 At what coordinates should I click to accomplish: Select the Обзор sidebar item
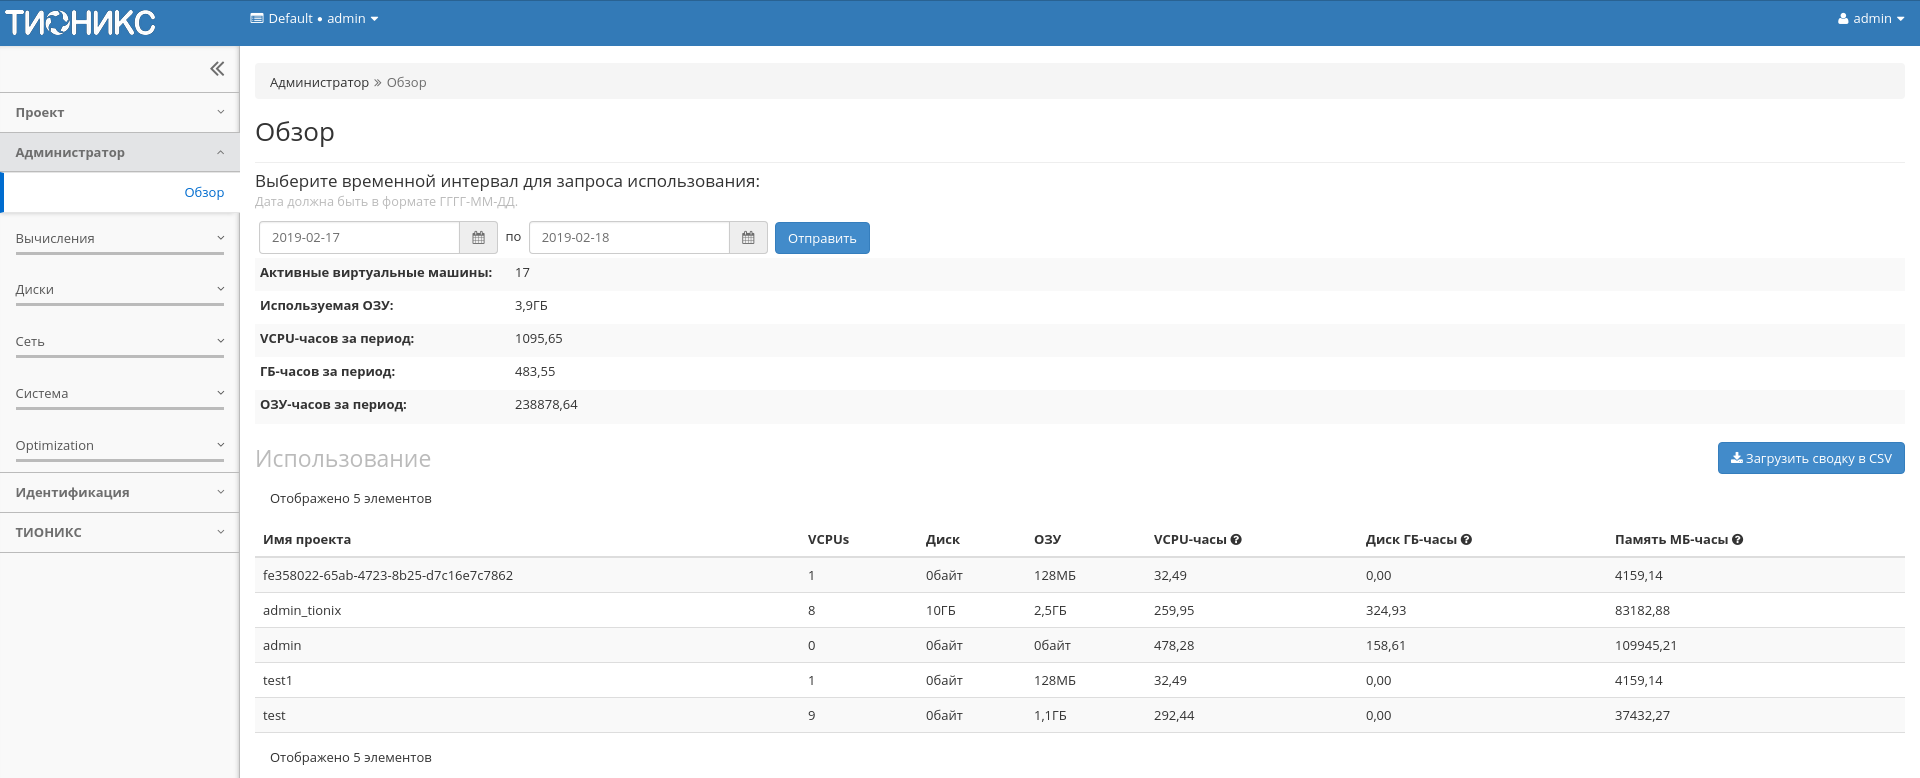pyautogui.click(x=204, y=193)
